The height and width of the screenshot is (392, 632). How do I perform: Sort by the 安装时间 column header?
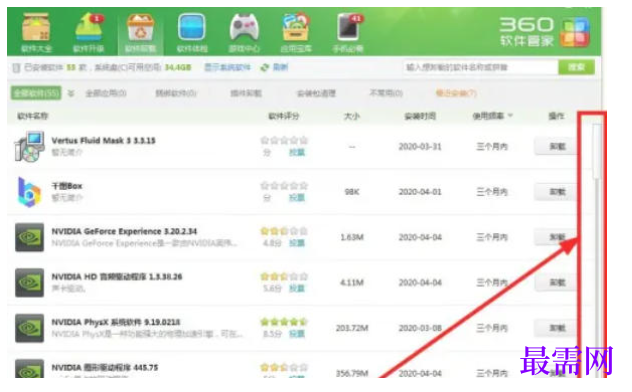pos(420,116)
